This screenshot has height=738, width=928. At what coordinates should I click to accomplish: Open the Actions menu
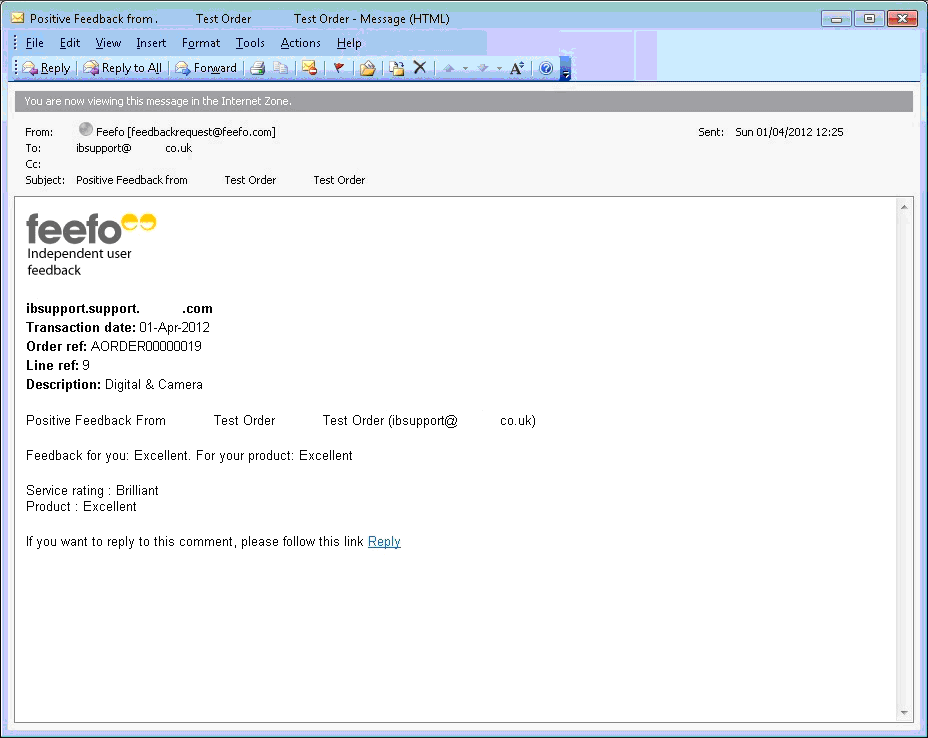pos(300,43)
